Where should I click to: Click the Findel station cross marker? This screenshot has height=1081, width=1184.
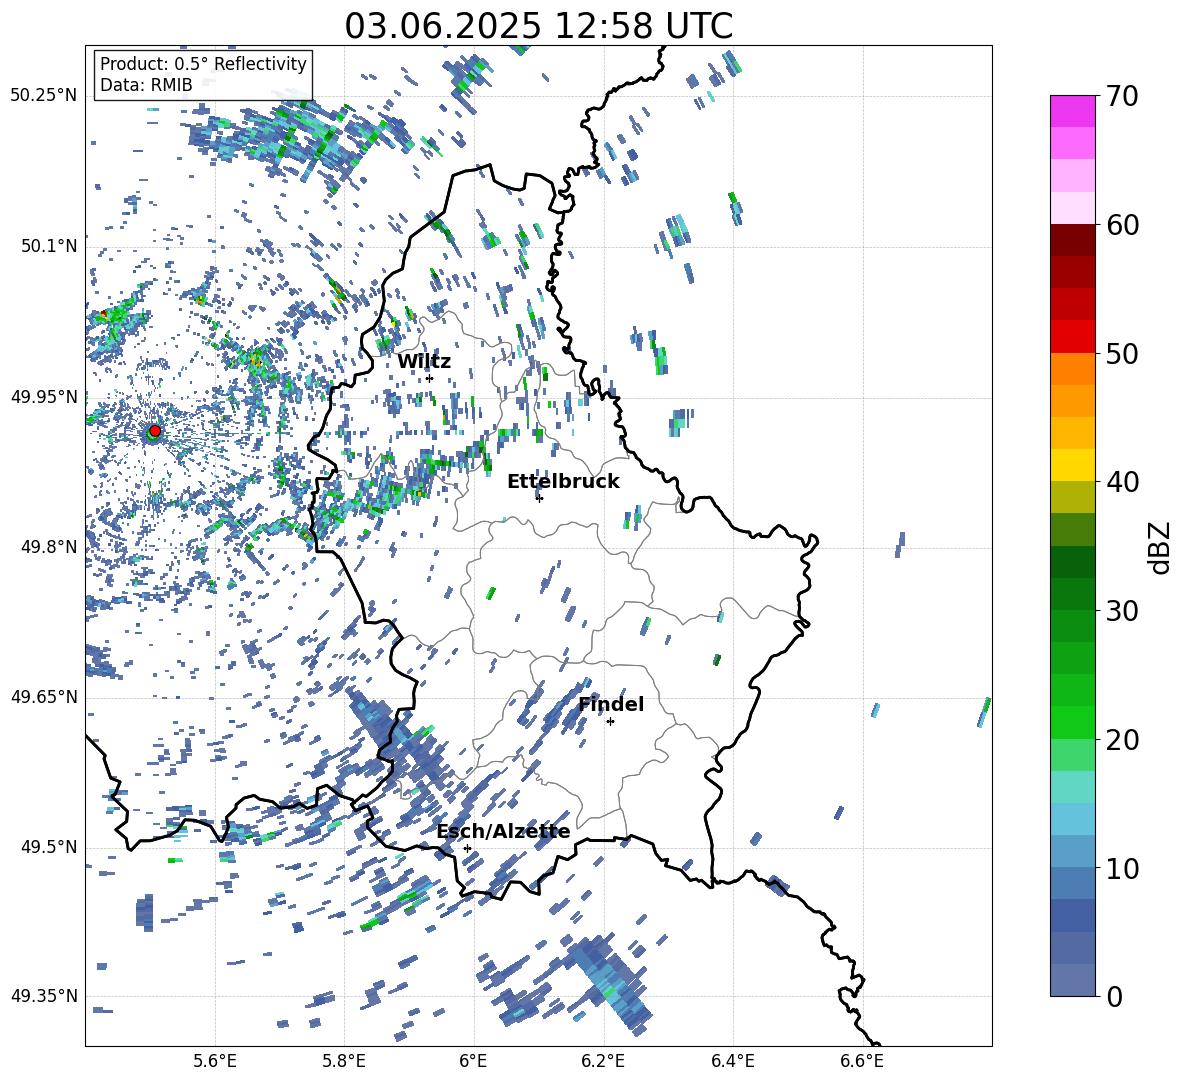610,722
